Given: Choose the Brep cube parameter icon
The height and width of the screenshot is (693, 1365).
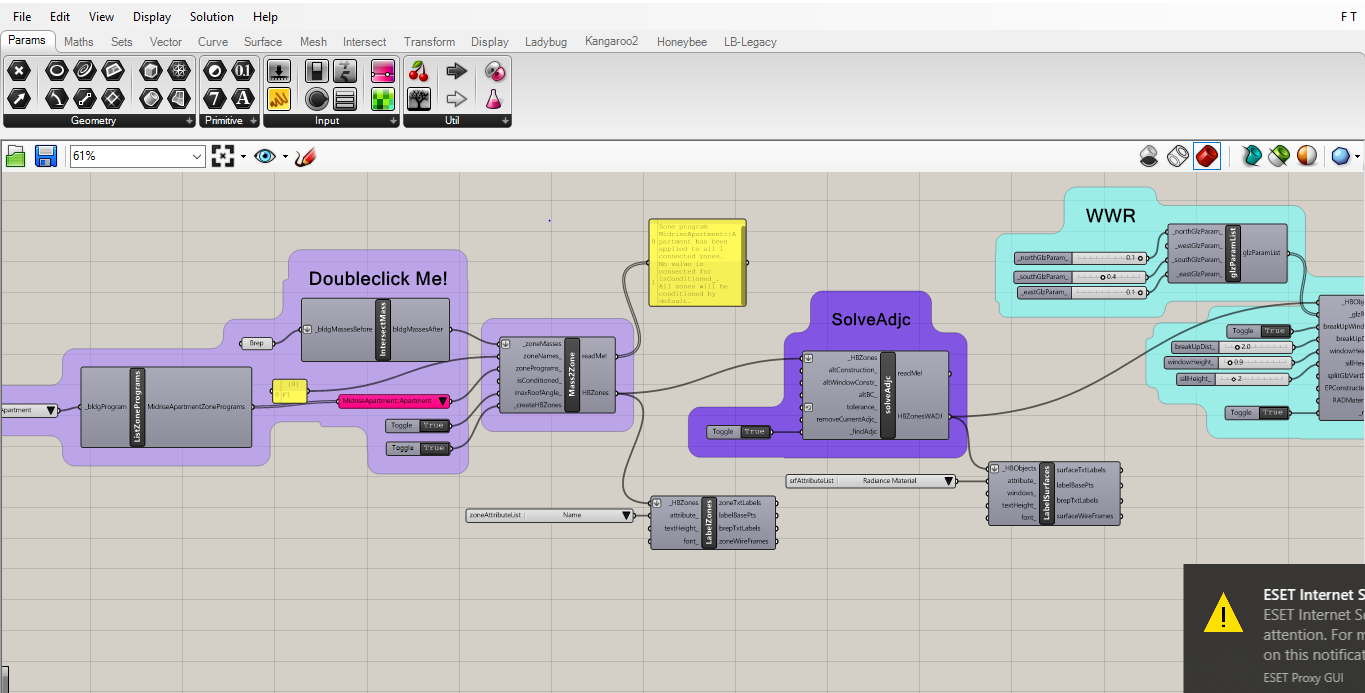Looking at the screenshot, I should tap(151, 70).
